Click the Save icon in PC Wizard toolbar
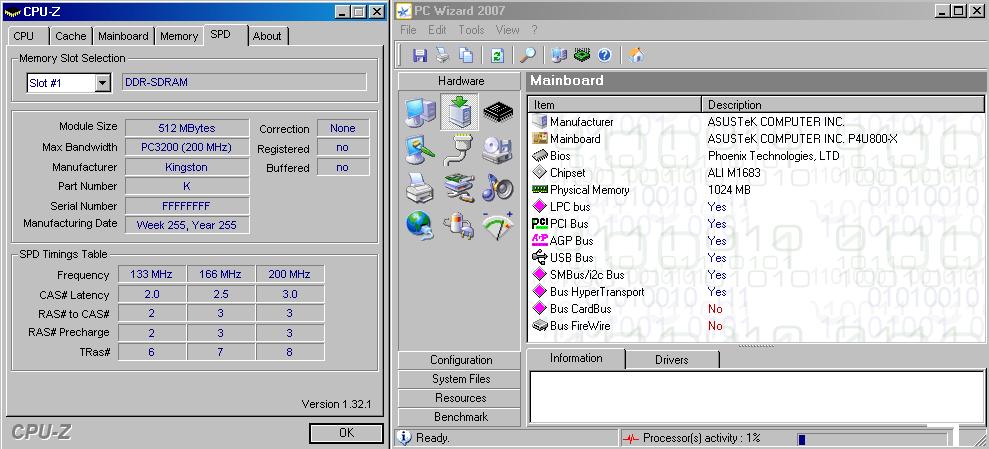 click(x=420, y=55)
